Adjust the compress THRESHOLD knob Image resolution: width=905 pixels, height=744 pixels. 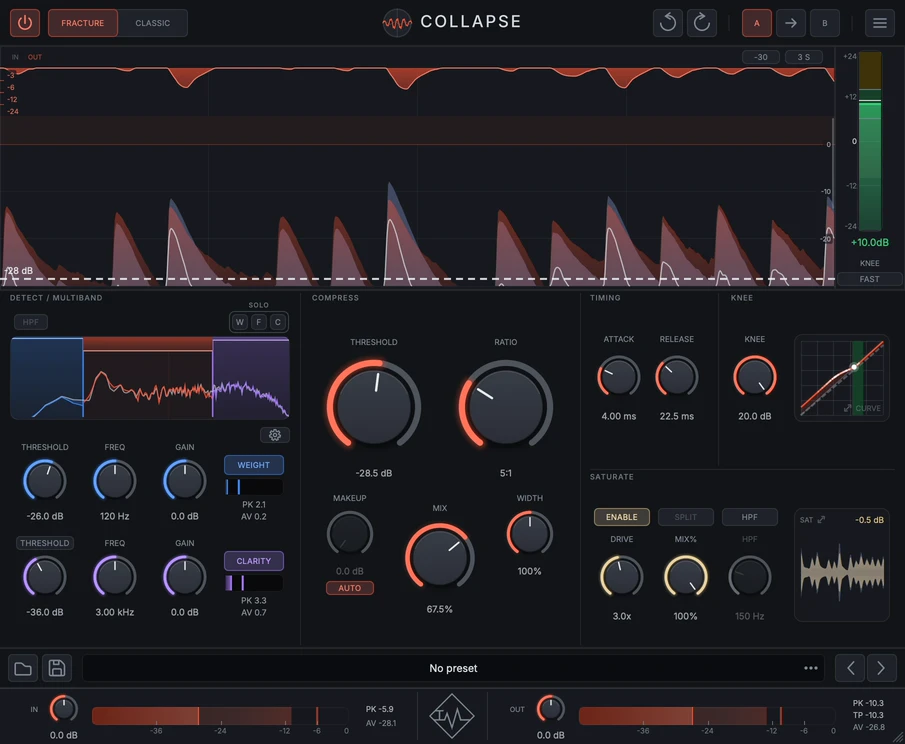click(x=373, y=406)
